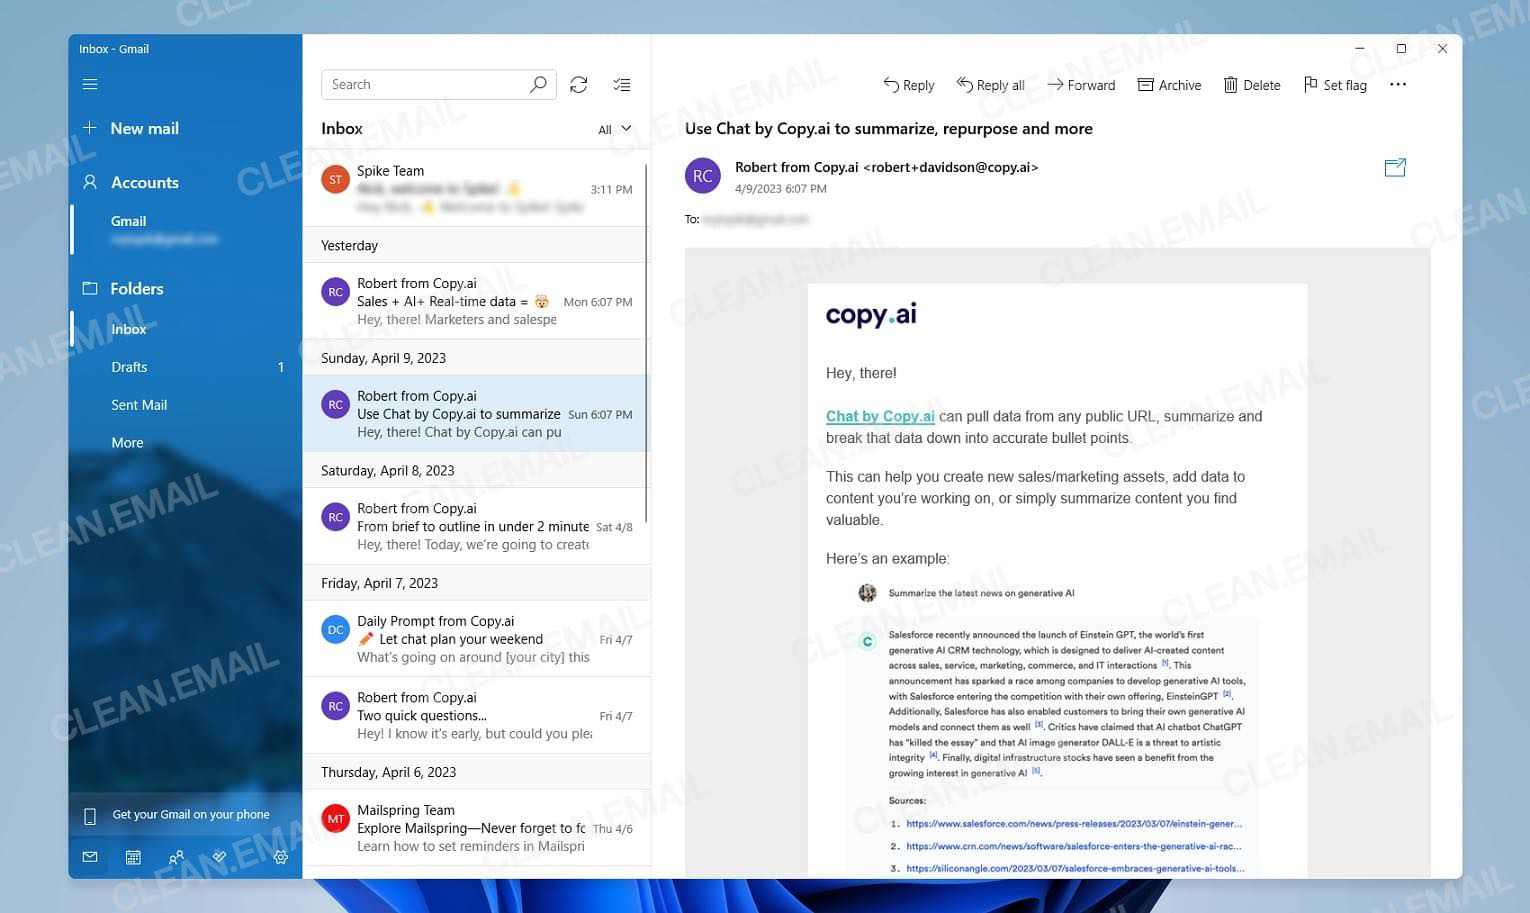This screenshot has height=913, width=1530.
Task: Click the Yesterday group header
Action: click(476, 245)
